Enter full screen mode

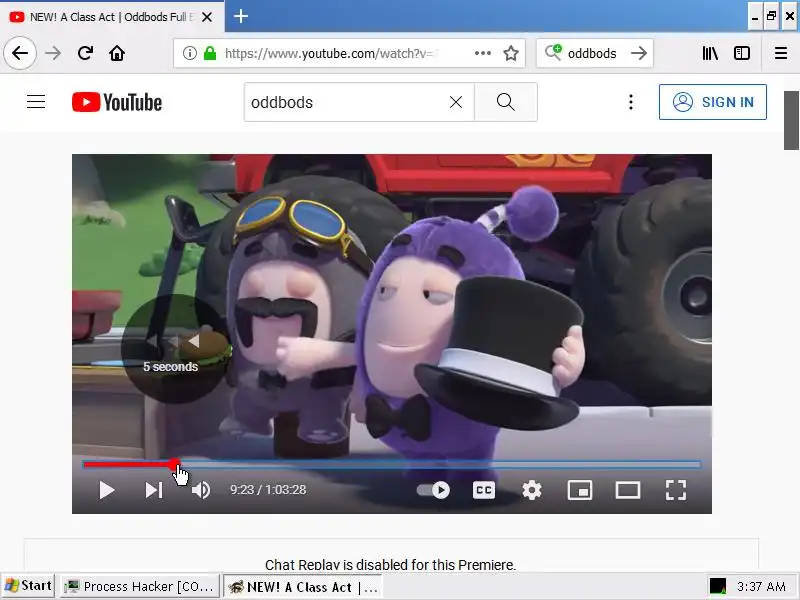(676, 490)
